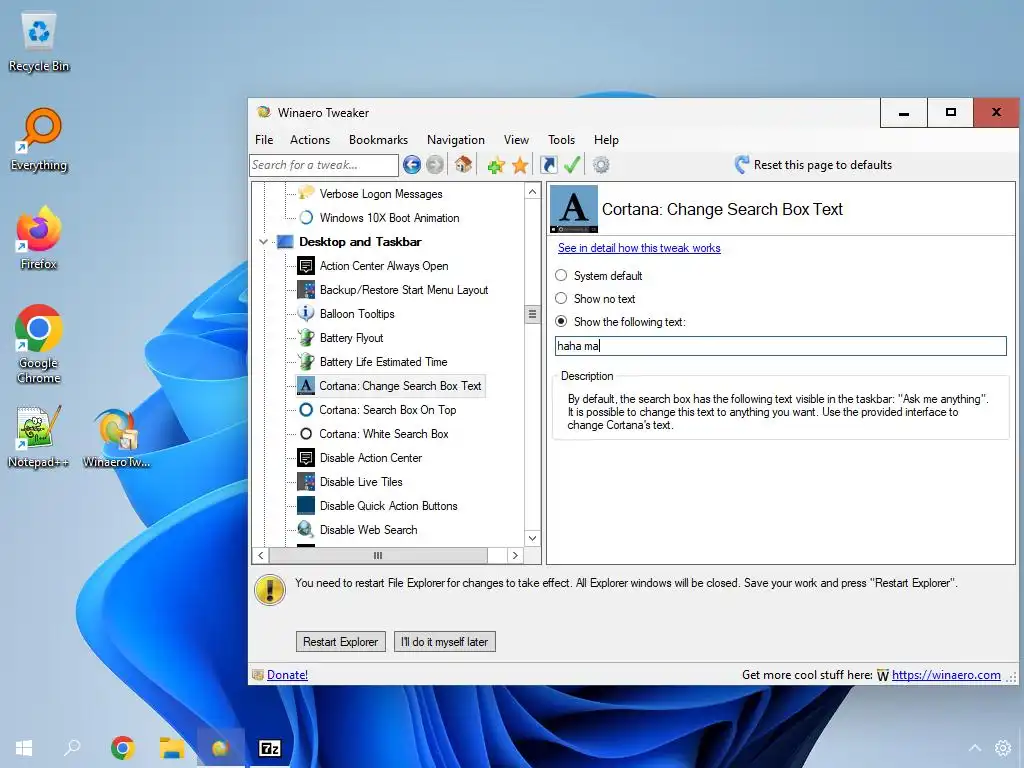The image size is (1024, 768).
Task: Click the Search for a tweak box
Action: pyautogui.click(x=324, y=165)
